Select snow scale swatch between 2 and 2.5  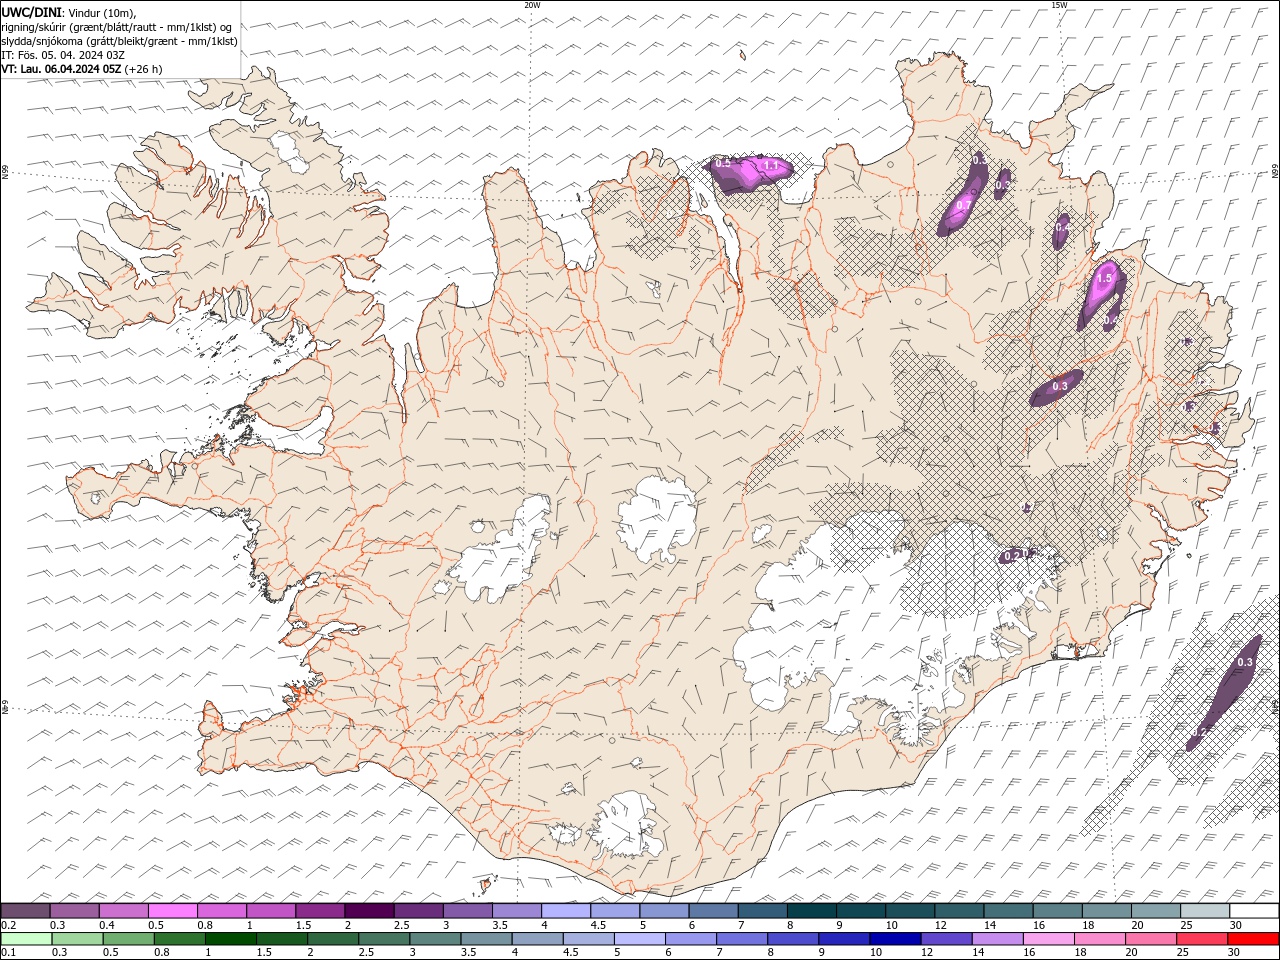coord(369,911)
